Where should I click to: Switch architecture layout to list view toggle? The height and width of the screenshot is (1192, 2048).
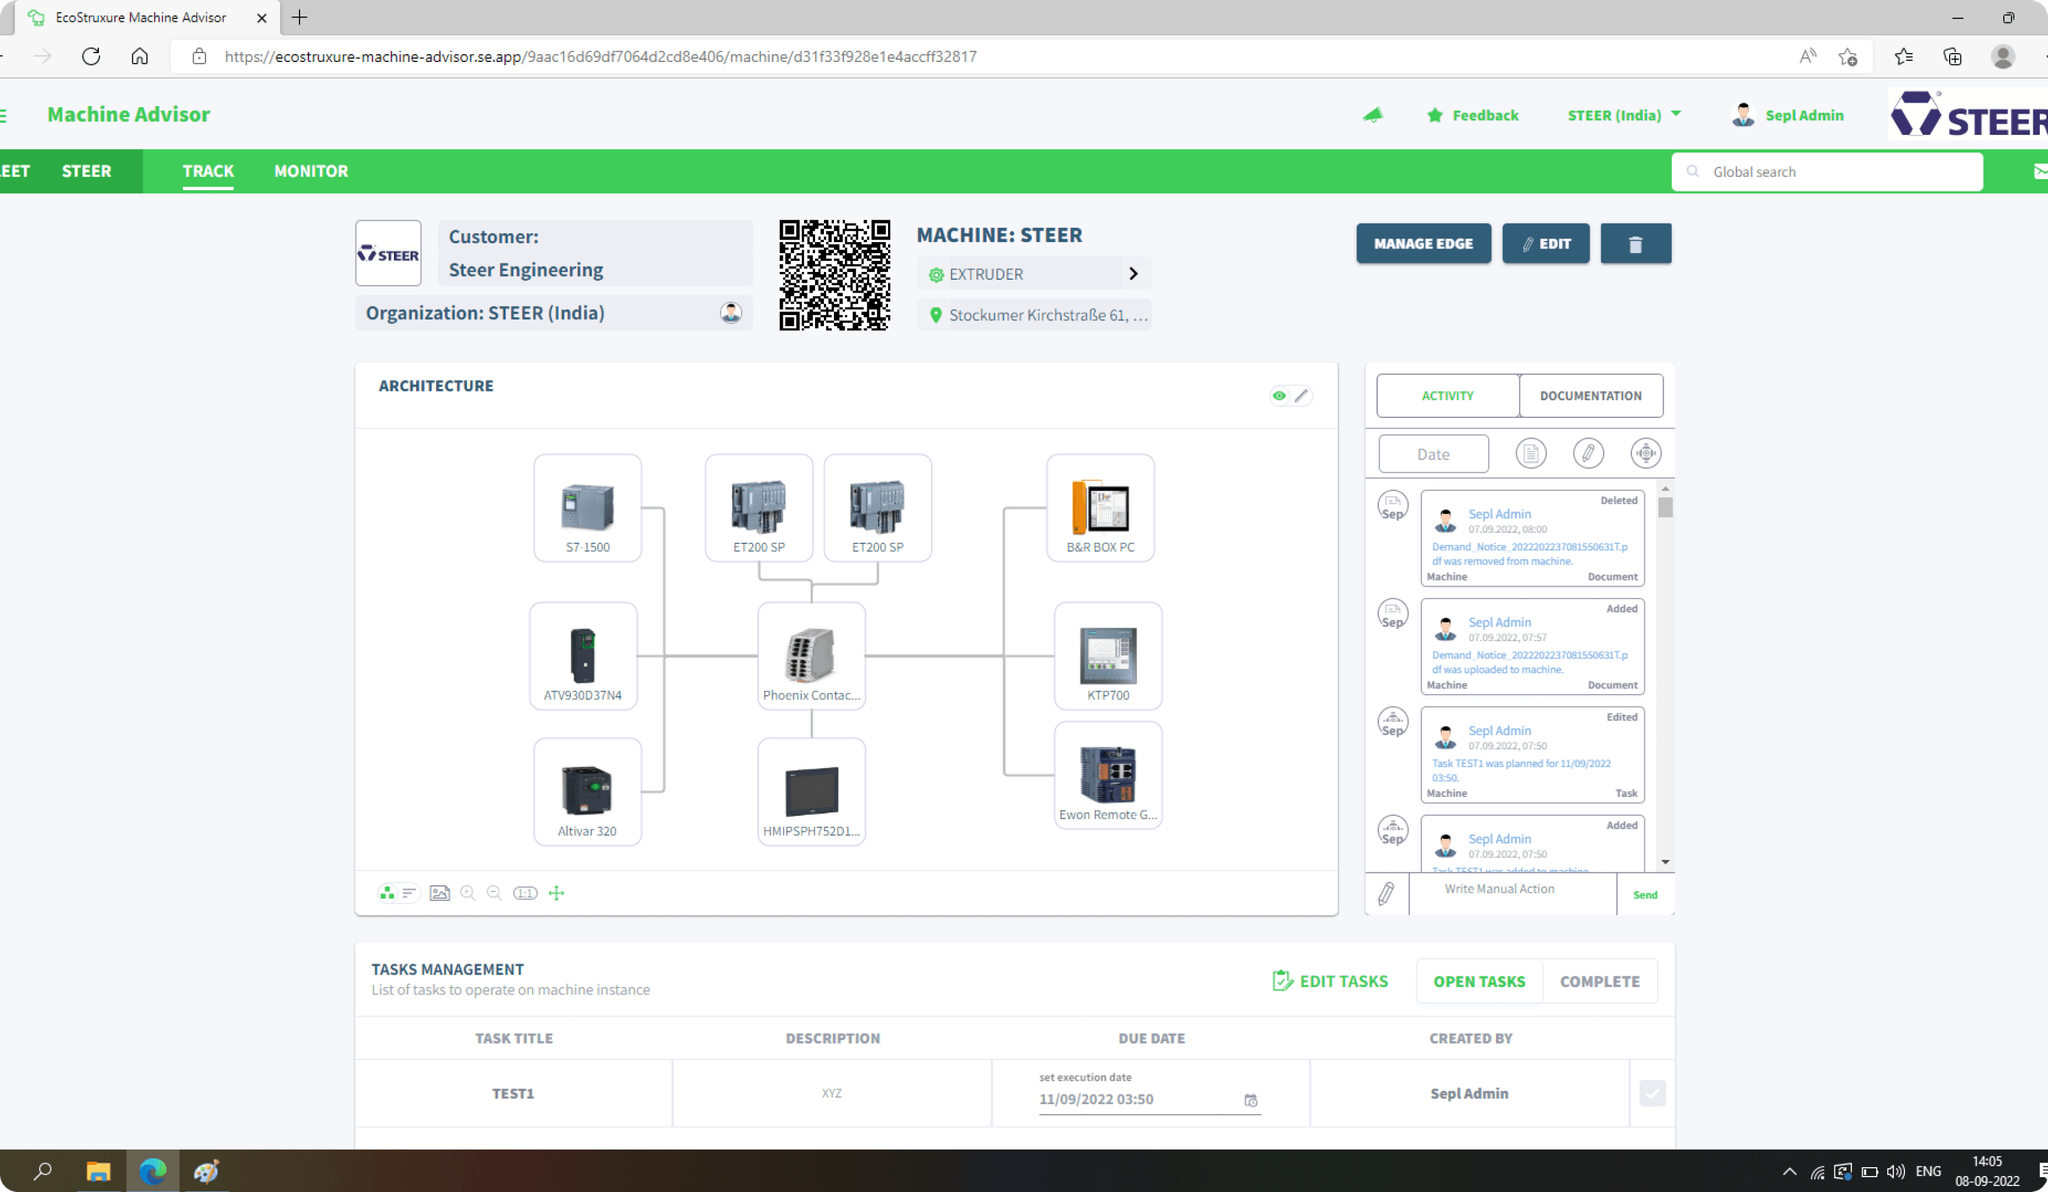[408, 893]
